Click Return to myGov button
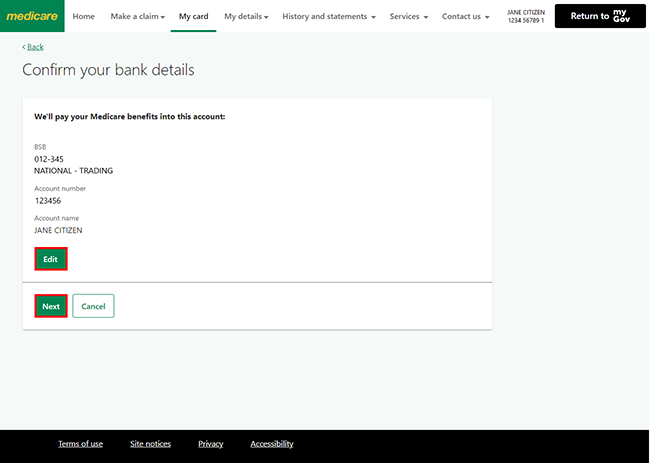 (x=600, y=16)
